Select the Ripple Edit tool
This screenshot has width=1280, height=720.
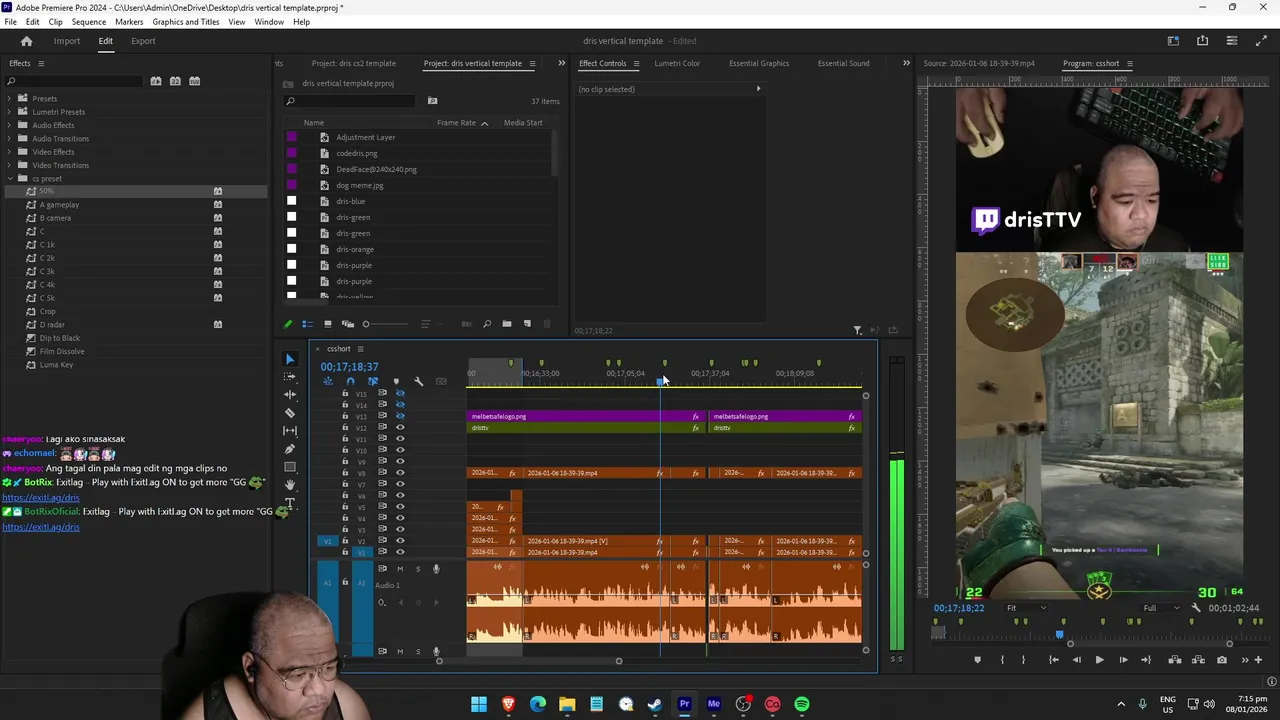pyautogui.click(x=290, y=394)
